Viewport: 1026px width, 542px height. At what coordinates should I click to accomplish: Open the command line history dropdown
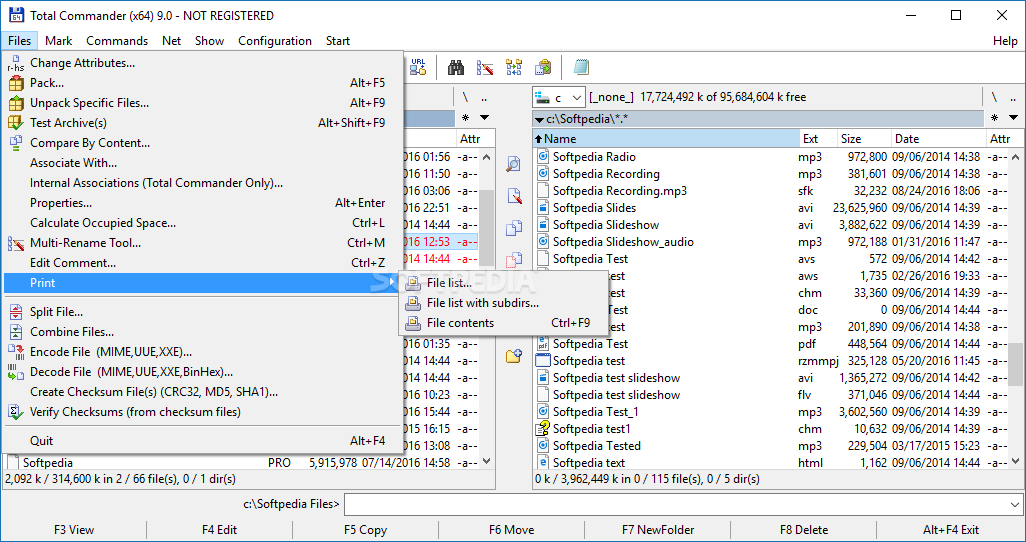point(1015,505)
